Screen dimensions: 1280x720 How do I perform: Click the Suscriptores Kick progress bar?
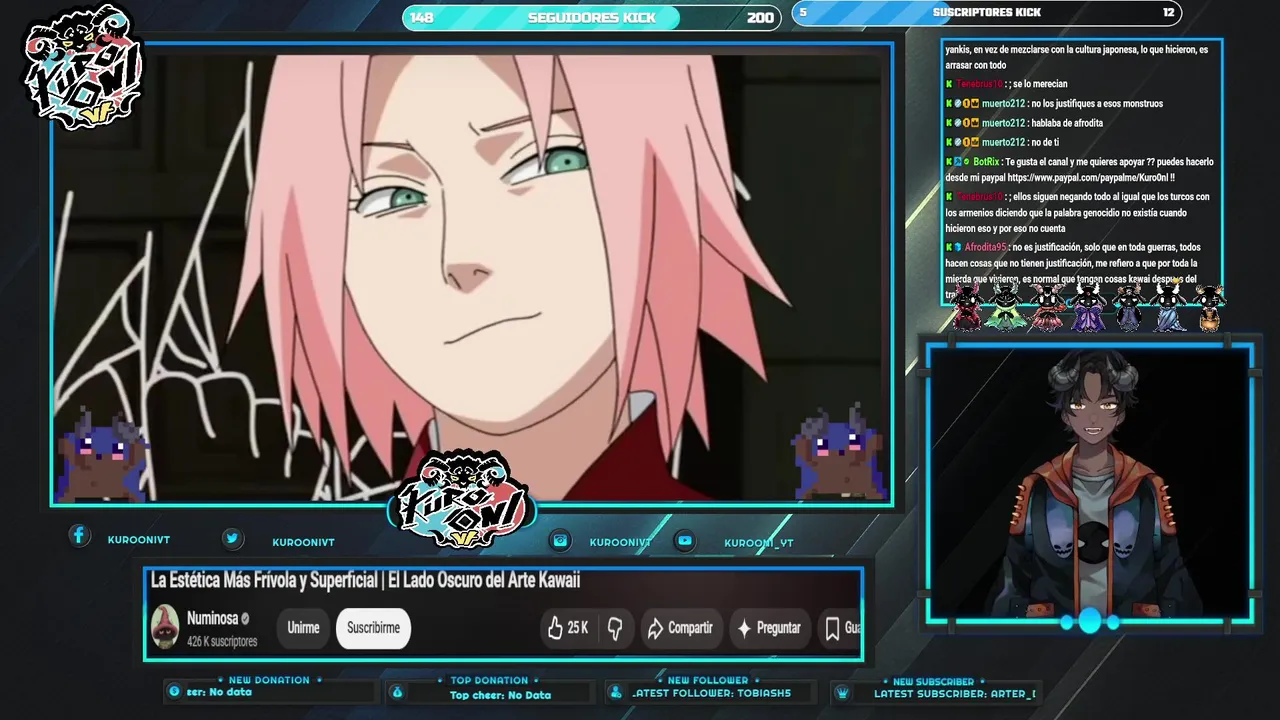coord(987,13)
